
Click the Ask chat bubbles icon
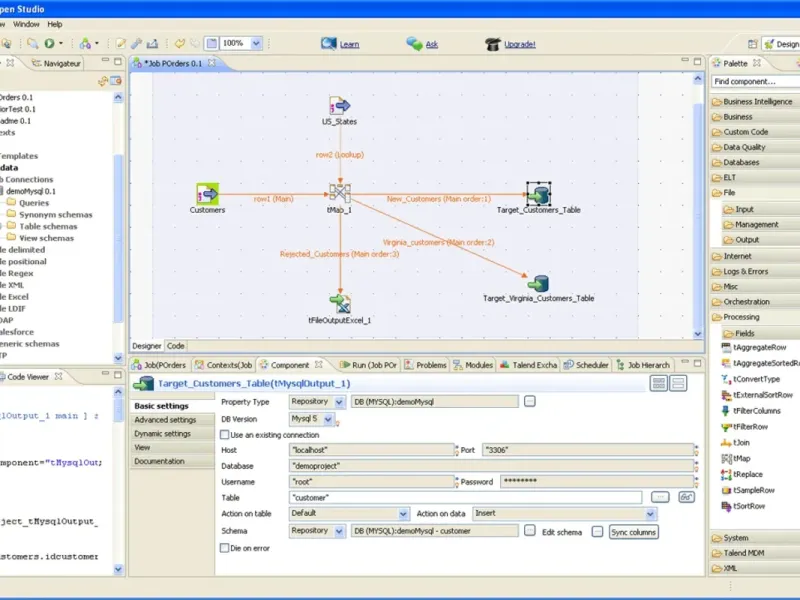click(414, 44)
